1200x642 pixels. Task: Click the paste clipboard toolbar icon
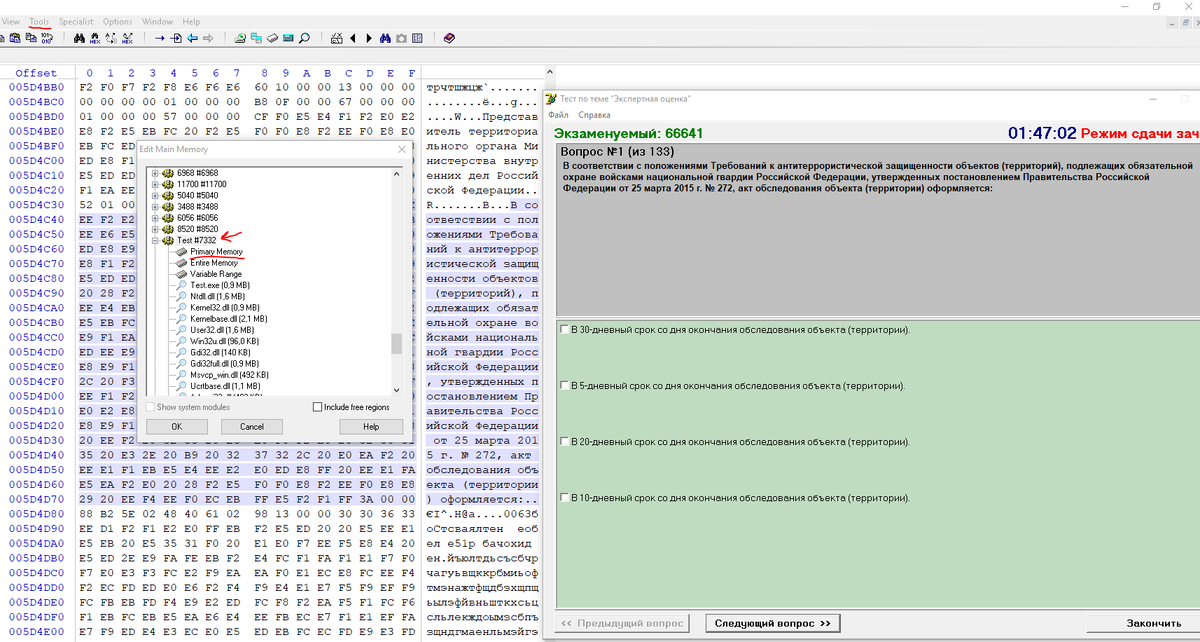15,38
